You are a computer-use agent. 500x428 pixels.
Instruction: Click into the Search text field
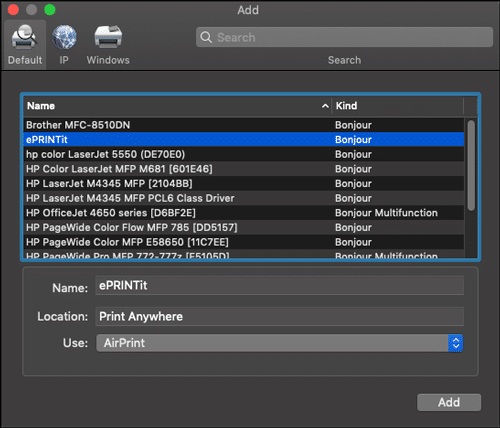click(344, 37)
